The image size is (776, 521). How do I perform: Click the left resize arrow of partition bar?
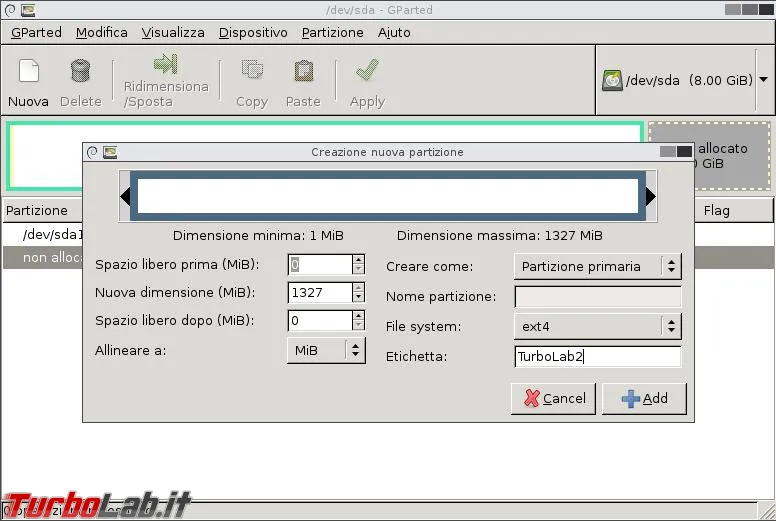(125, 196)
